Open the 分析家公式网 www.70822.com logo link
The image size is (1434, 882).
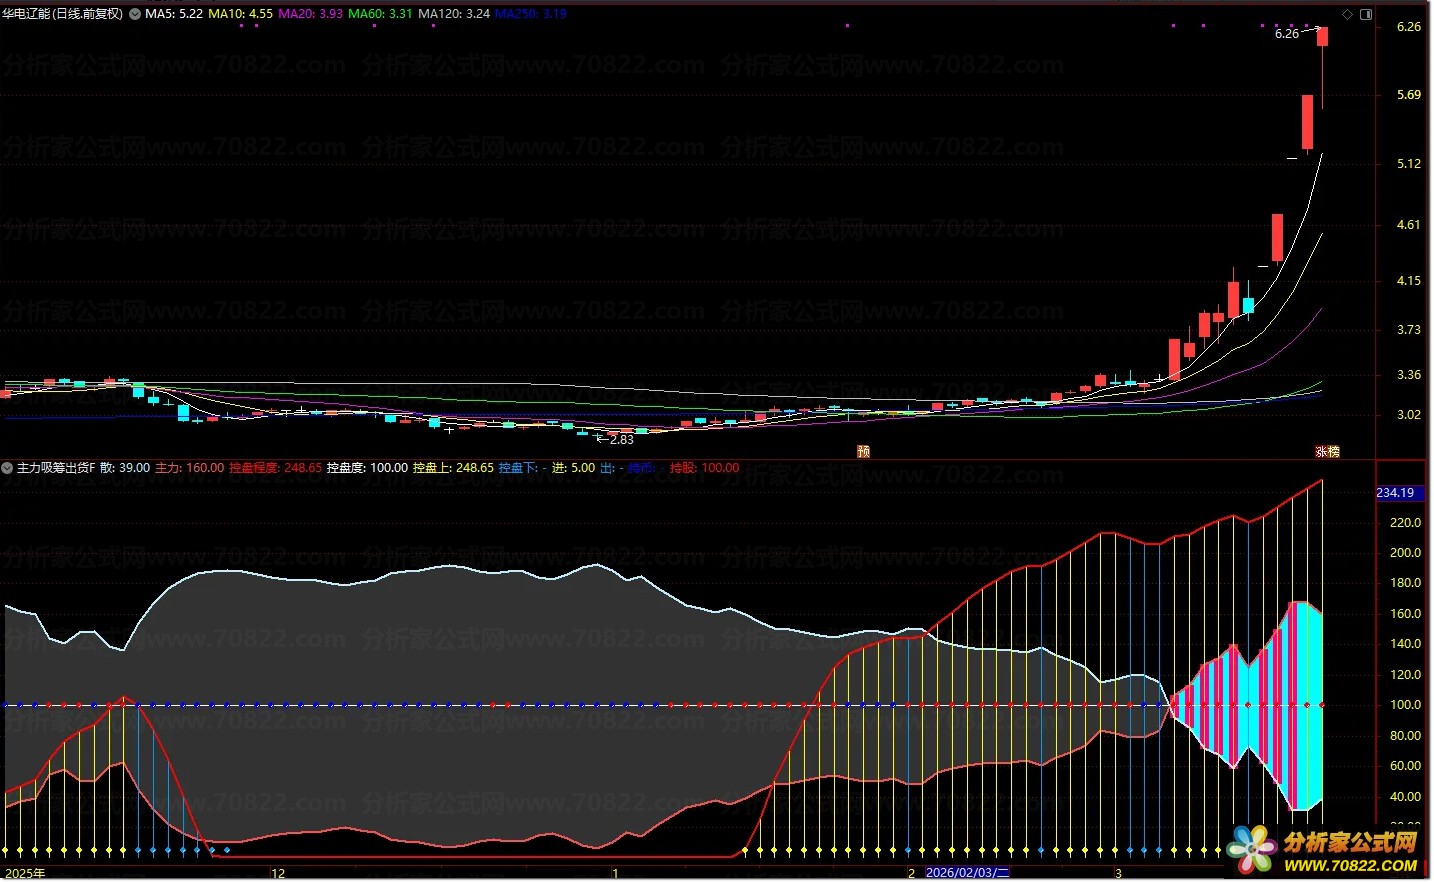[x=1324, y=852]
